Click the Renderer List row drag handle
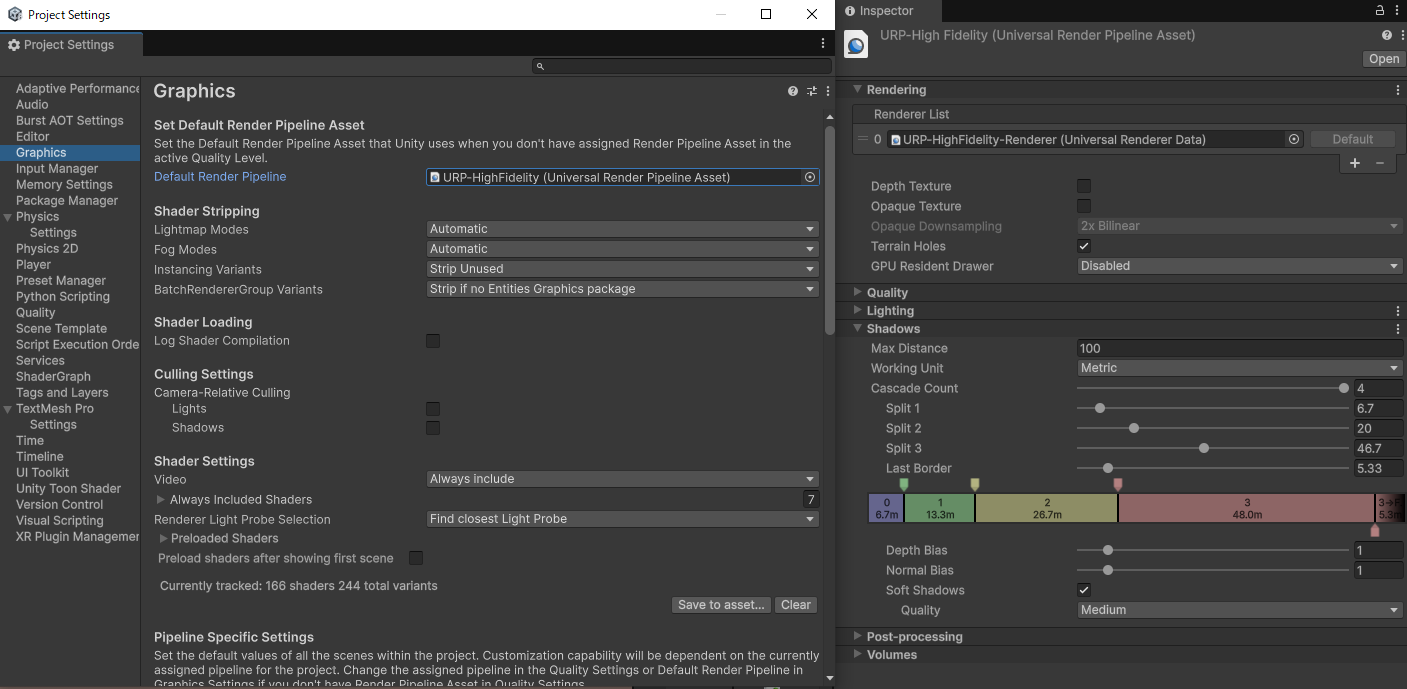The width and height of the screenshot is (1407, 689). pyautogui.click(x=863, y=139)
